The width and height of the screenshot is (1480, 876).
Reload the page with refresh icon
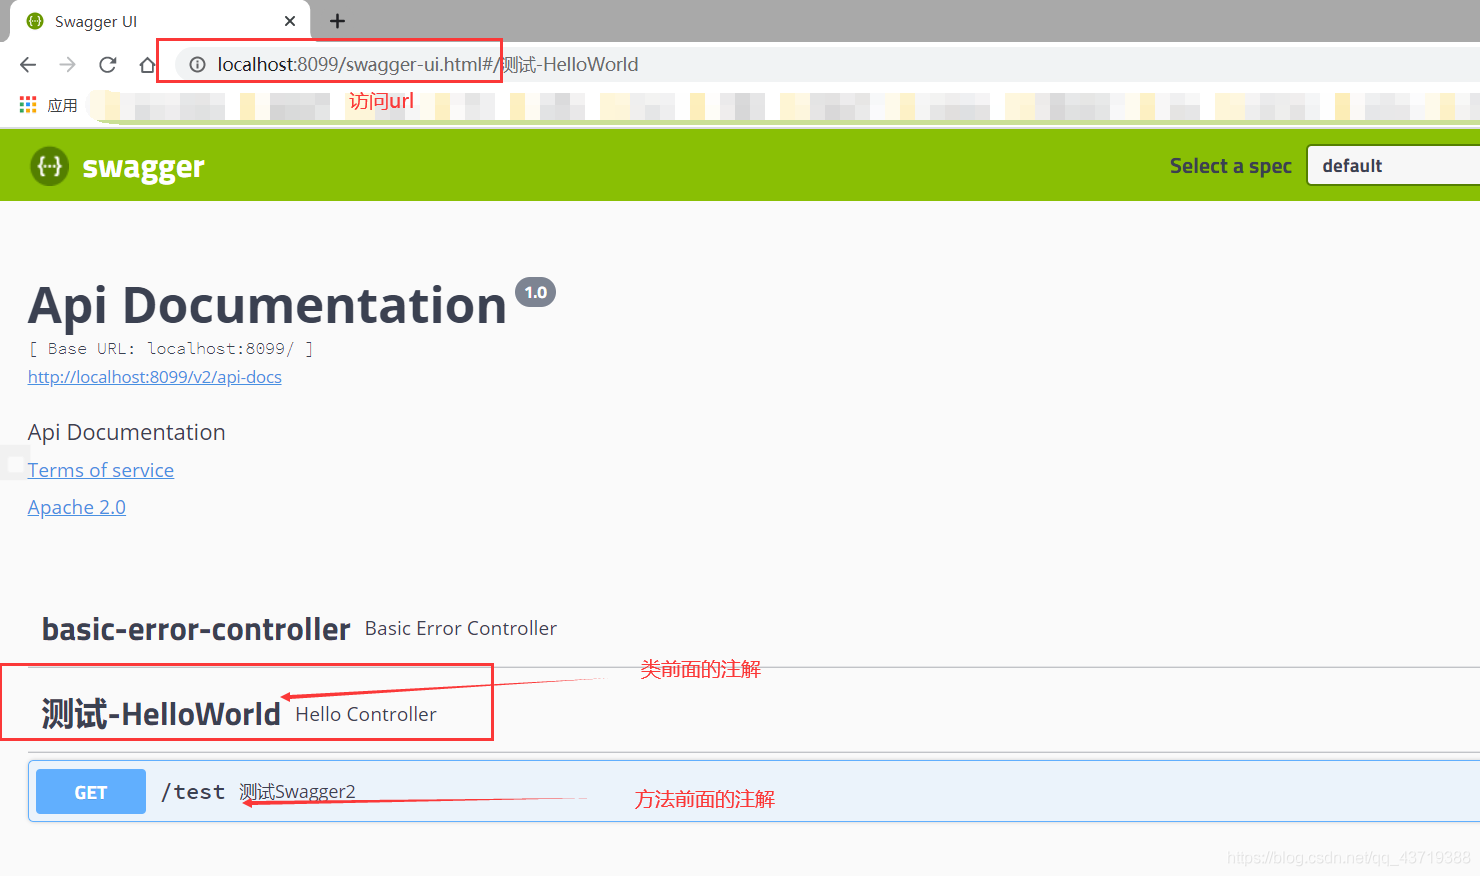107,64
